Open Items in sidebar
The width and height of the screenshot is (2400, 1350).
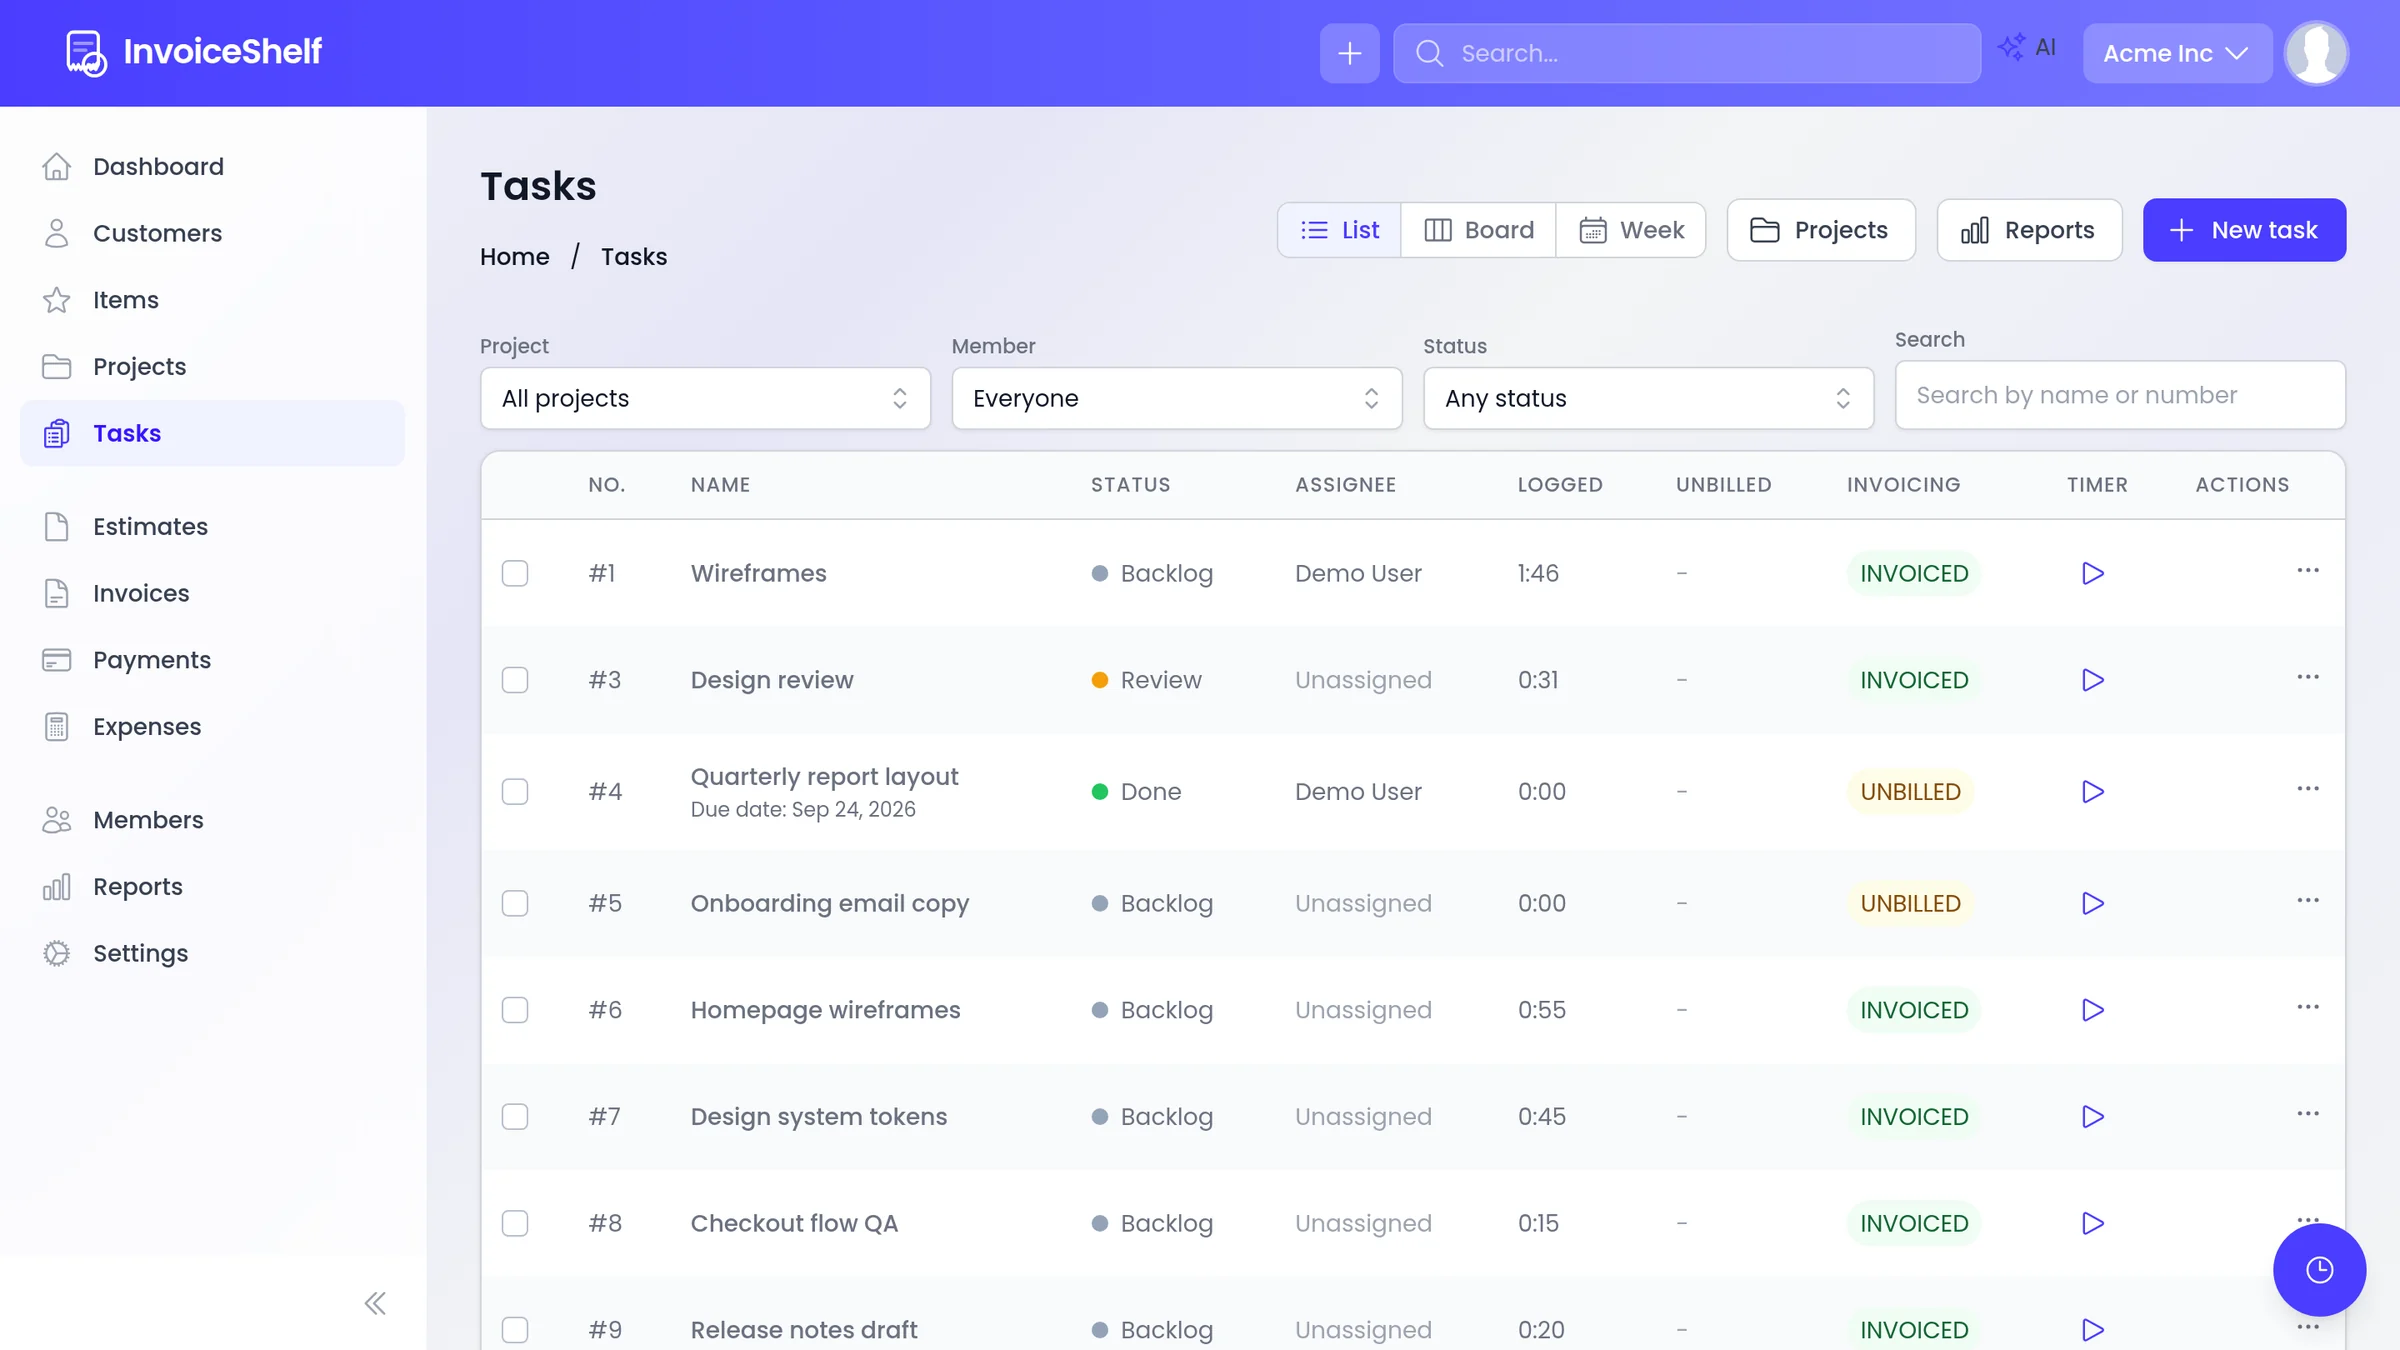pyautogui.click(x=212, y=300)
